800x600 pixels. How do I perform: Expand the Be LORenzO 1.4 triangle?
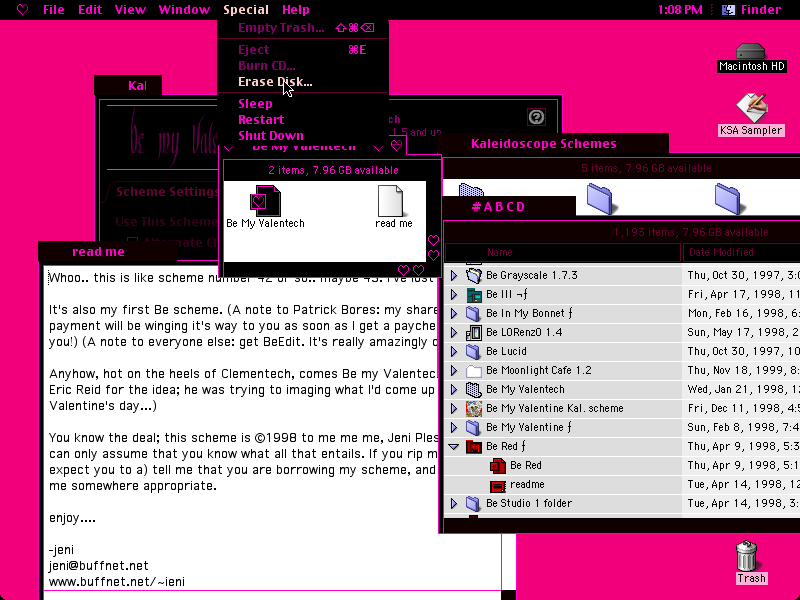click(x=454, y=333)
